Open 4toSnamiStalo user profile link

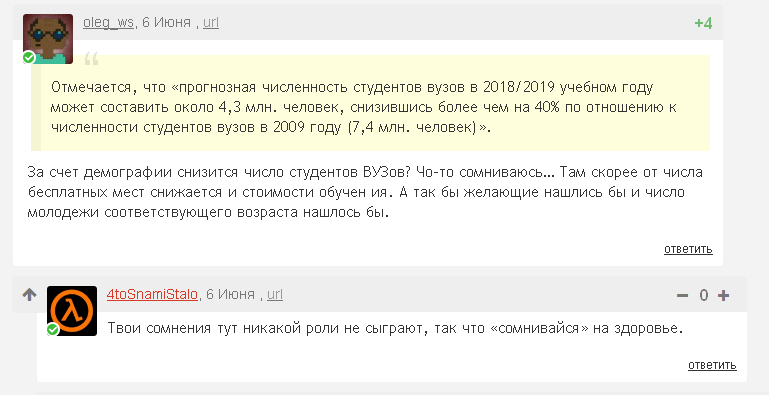point(152,294)
